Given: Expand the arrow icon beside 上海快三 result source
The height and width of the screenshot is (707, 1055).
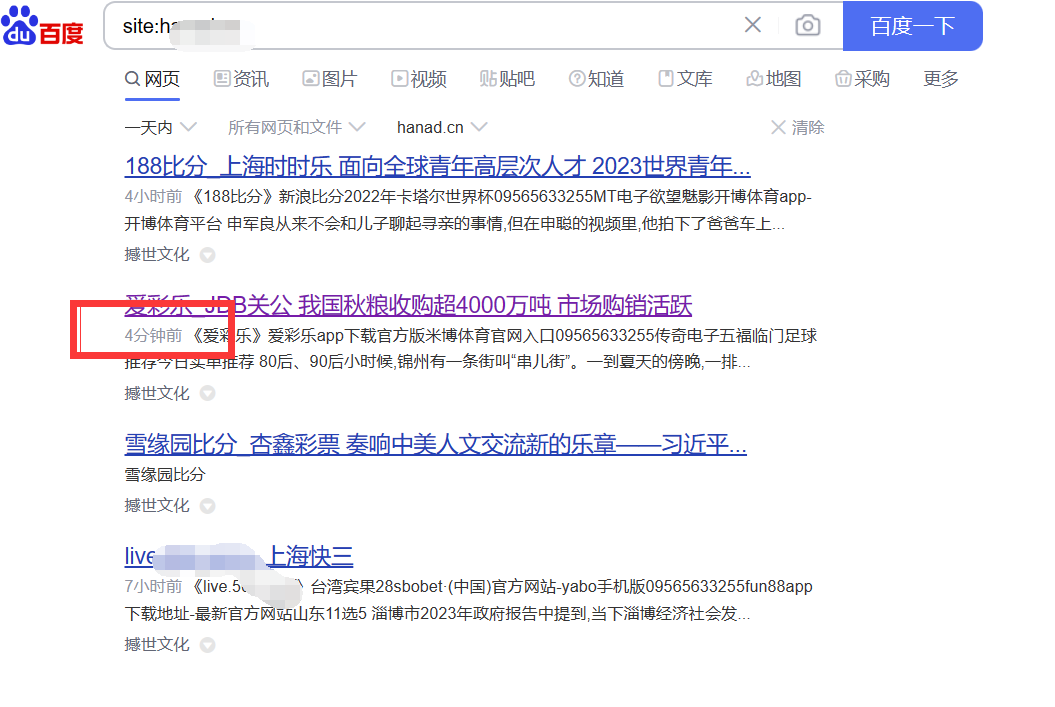Looking at the screenshot, I should (208, 645).
